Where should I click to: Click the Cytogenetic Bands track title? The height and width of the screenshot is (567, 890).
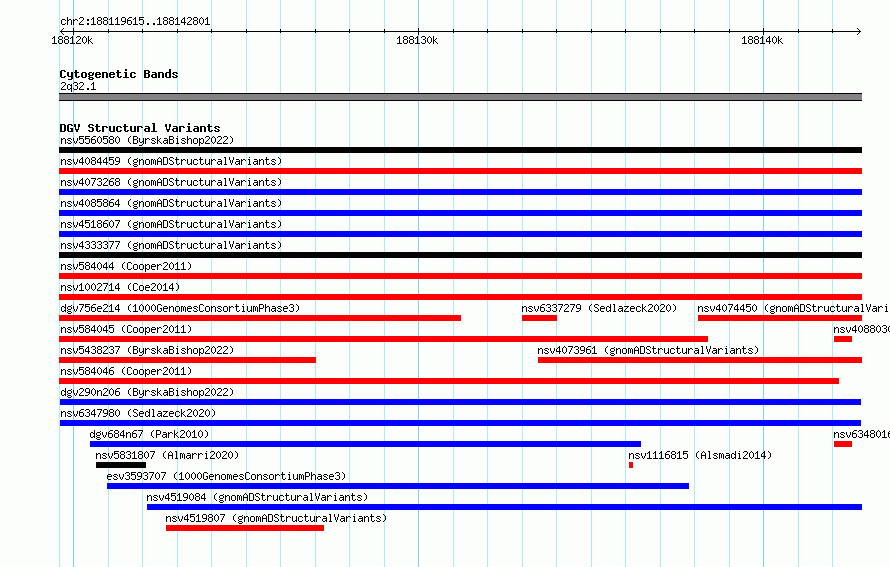coord(119,74)
